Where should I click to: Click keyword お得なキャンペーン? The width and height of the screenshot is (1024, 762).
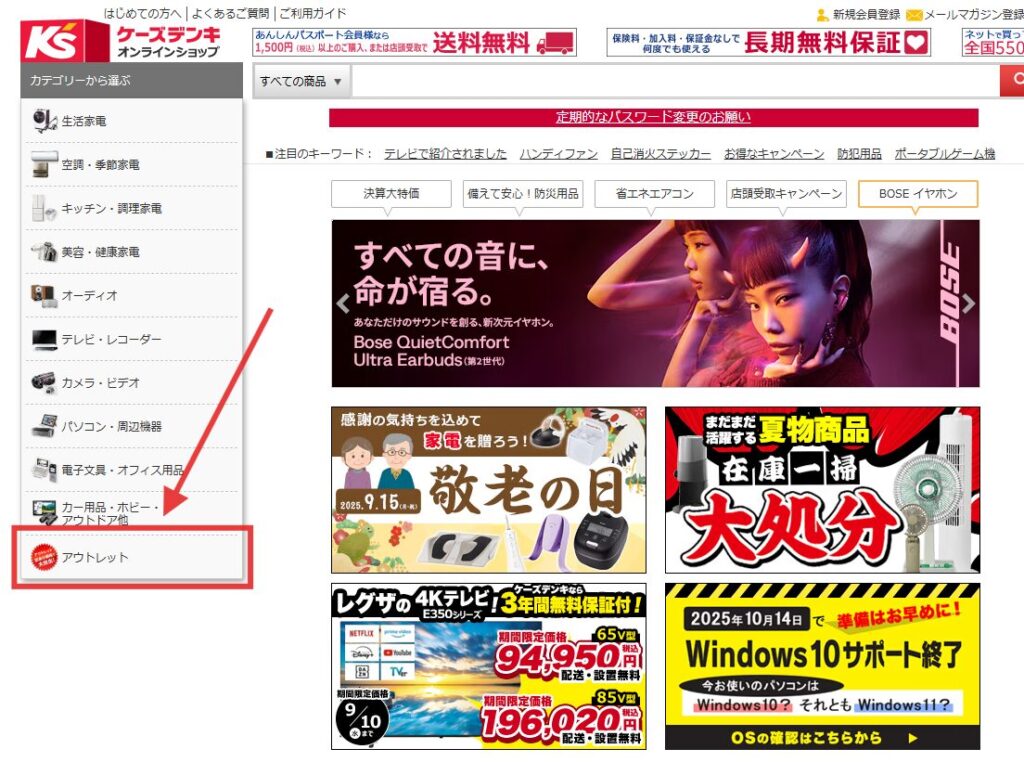pyautogui.click(x=774, y=153)
